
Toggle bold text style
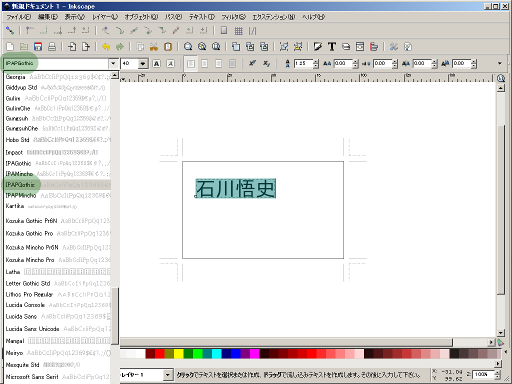point(156,63)
